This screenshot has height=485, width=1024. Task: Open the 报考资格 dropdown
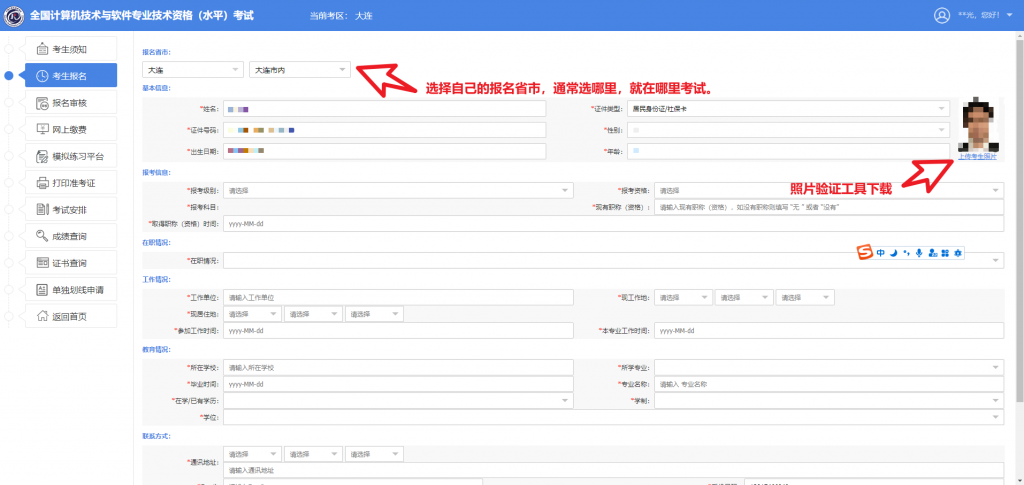tap(829, 191)
